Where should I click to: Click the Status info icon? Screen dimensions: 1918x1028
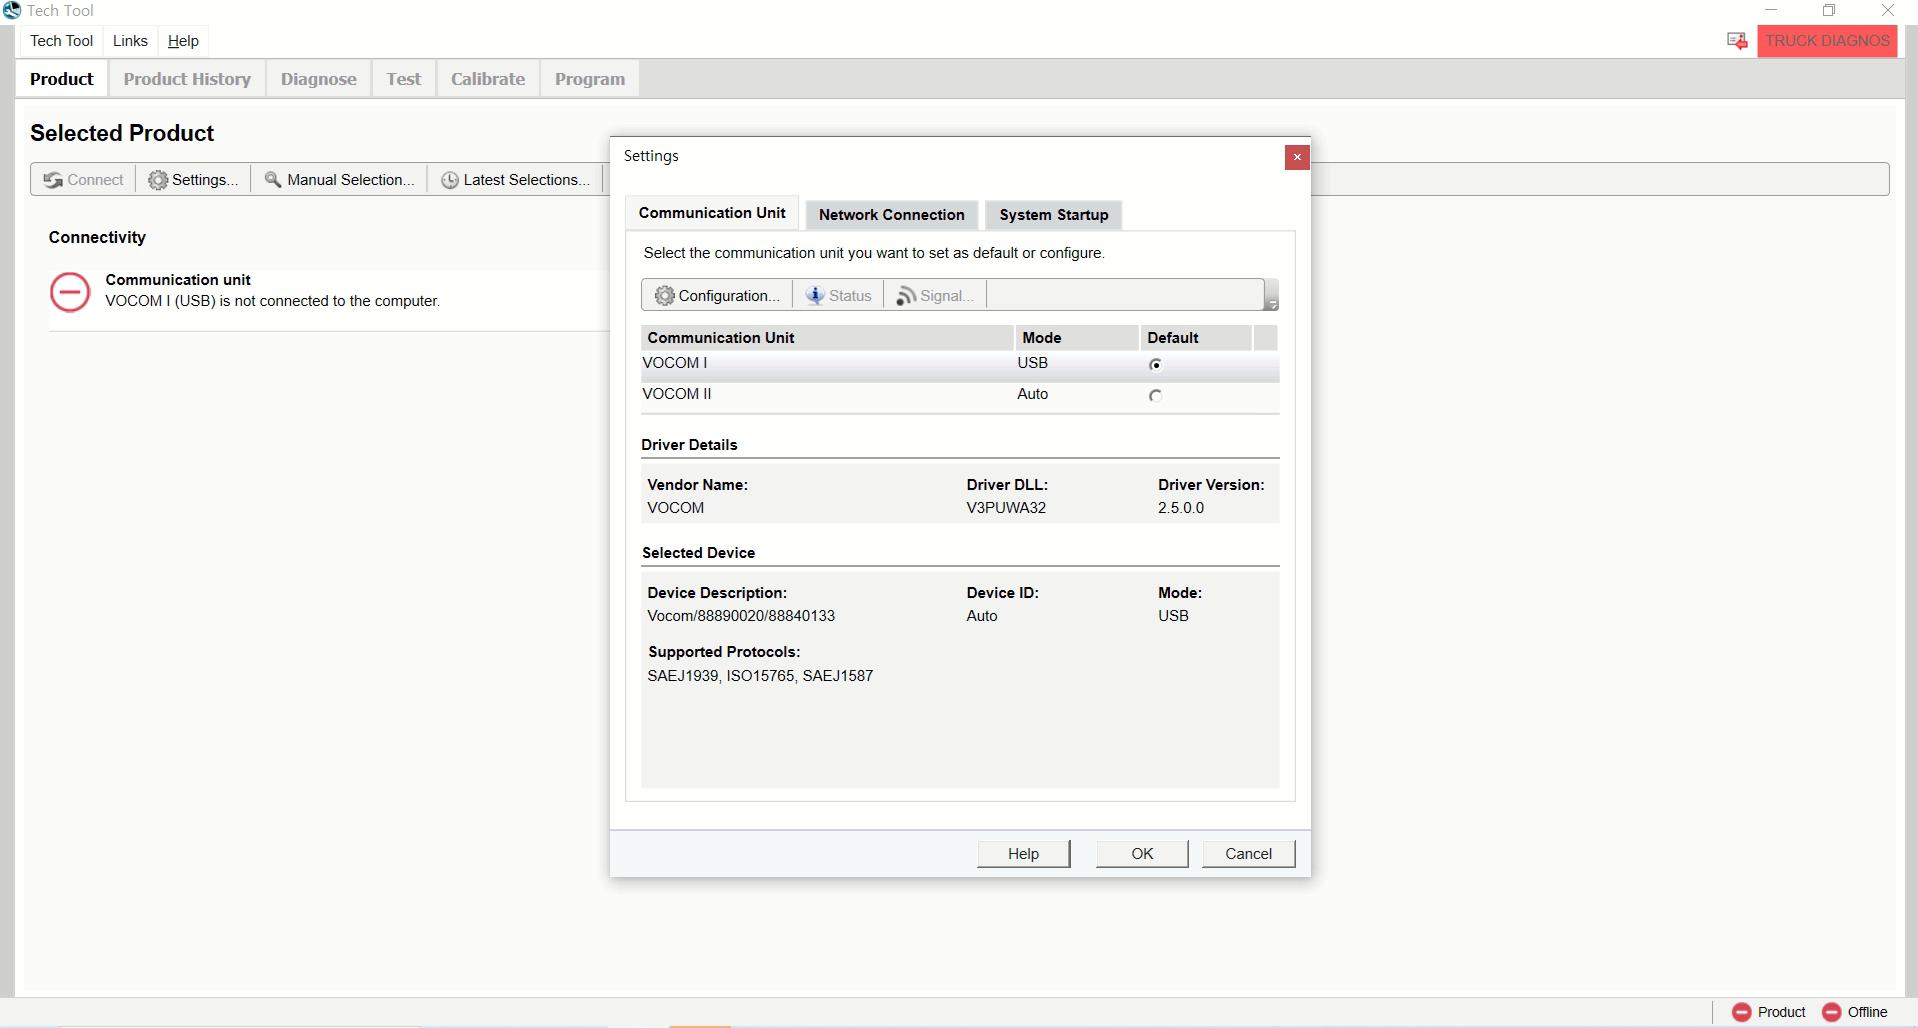tap(815, 296)
